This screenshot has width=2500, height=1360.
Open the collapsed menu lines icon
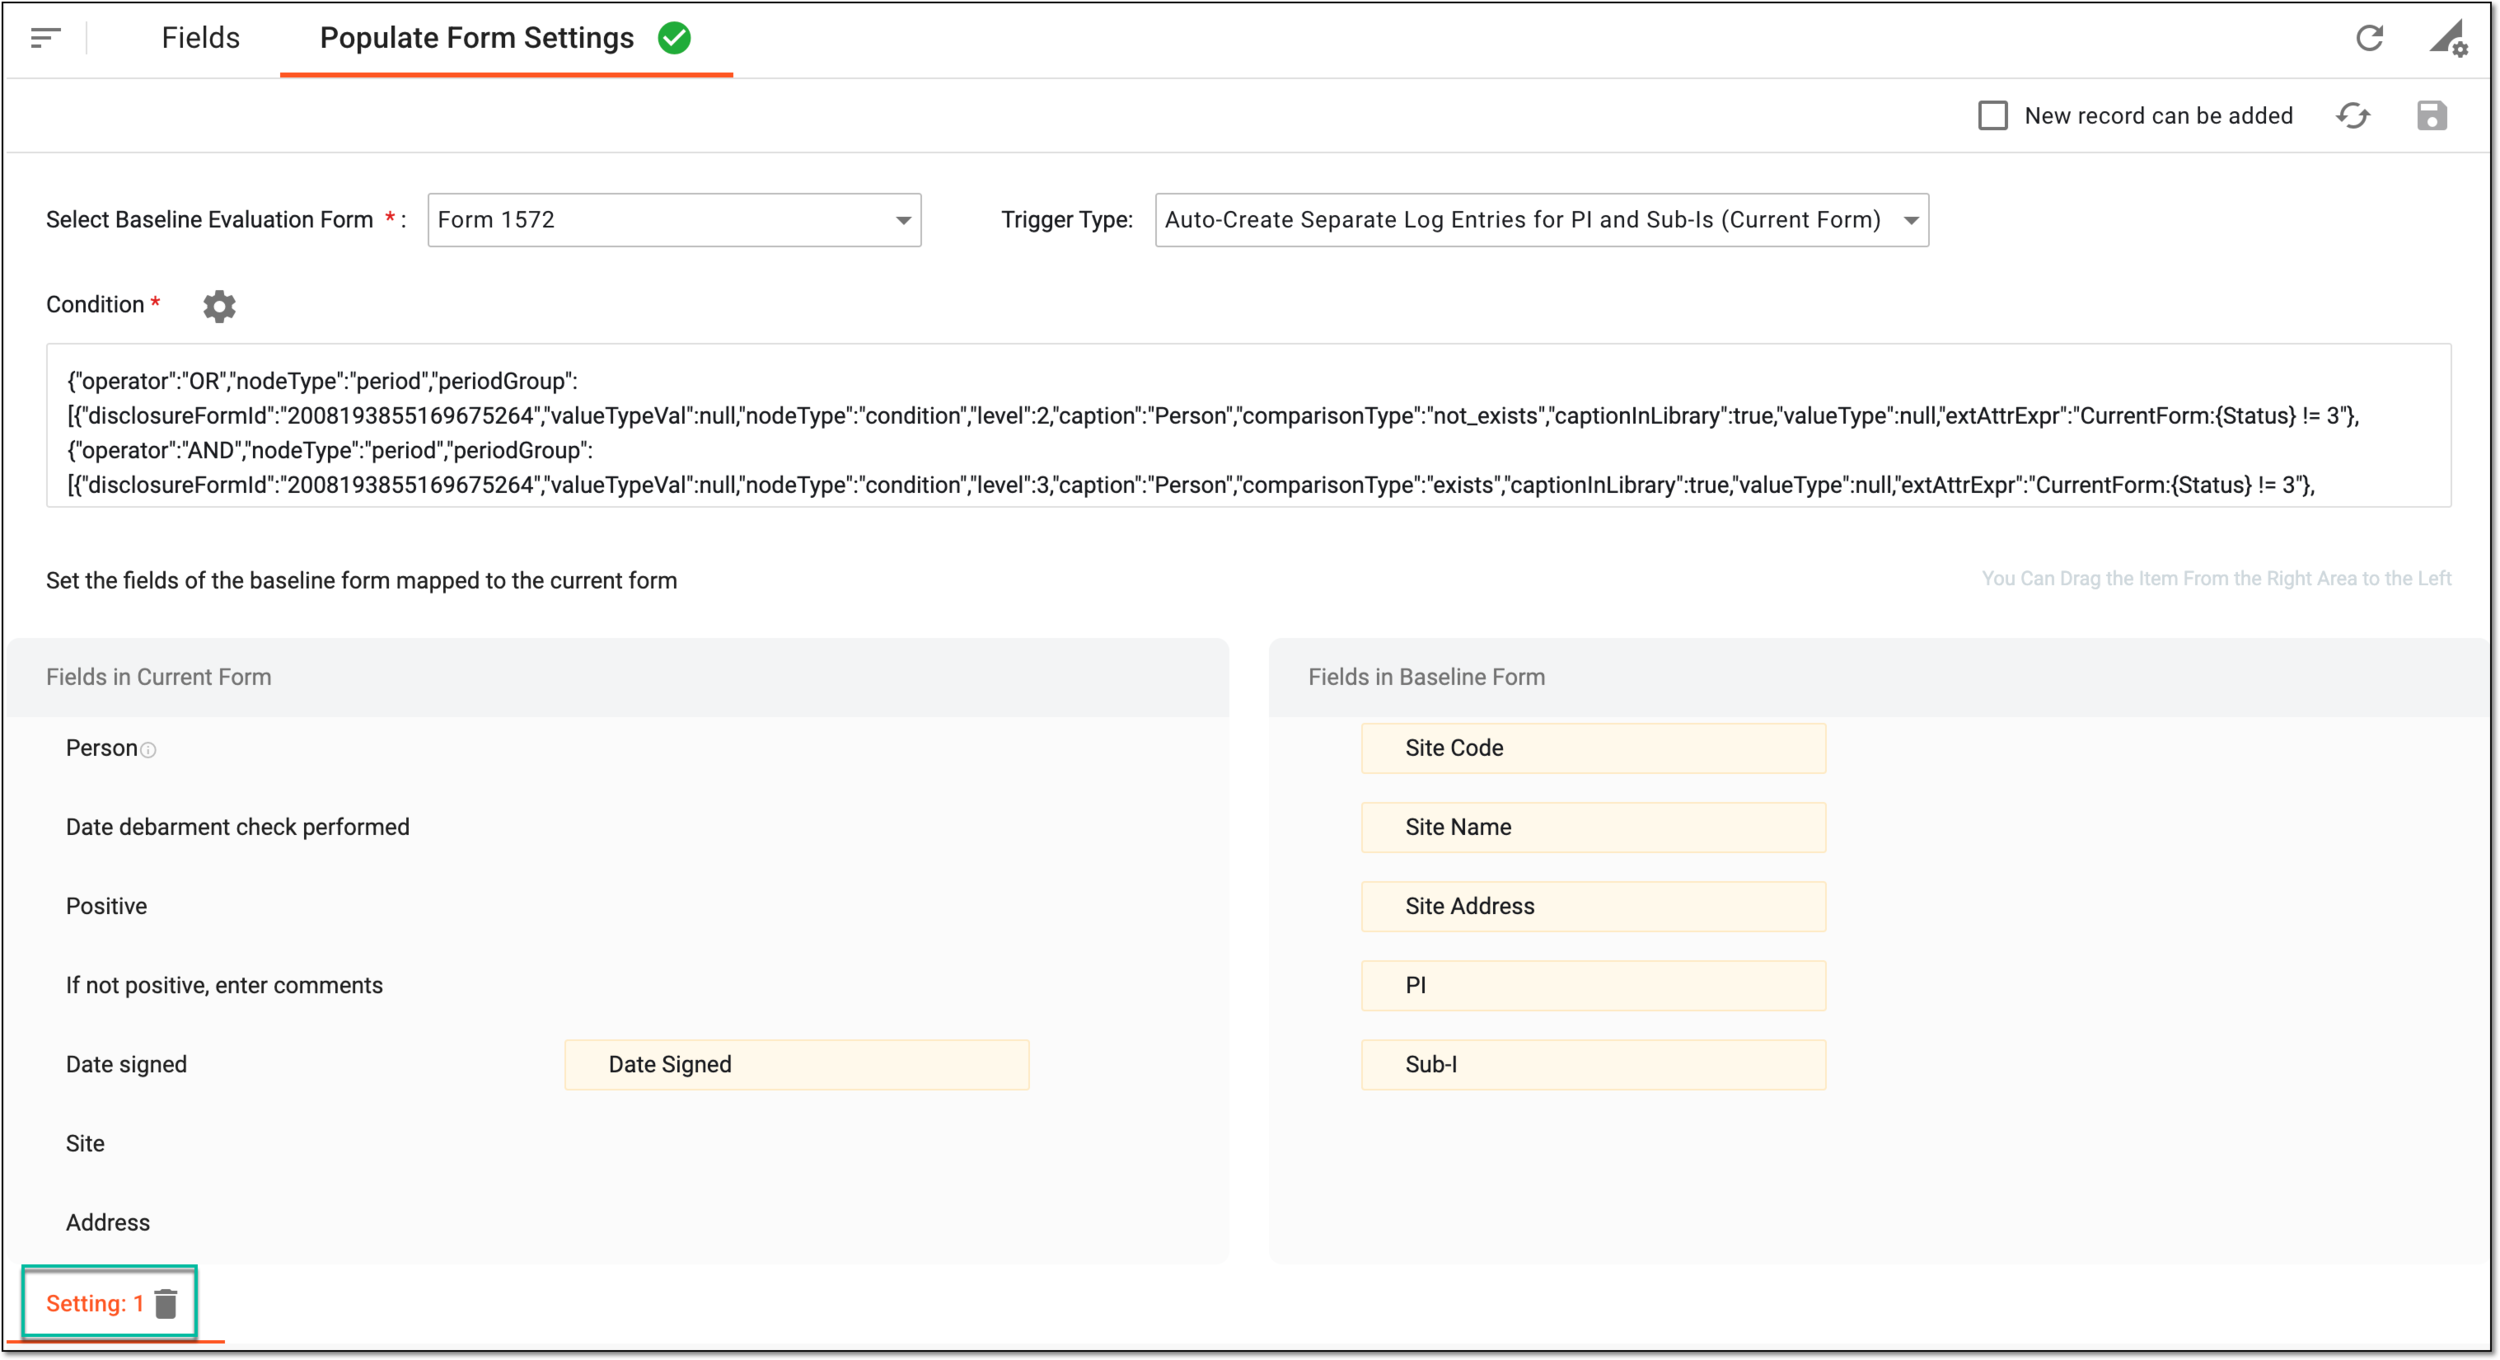pyautogui.click(x=46, y=38)
